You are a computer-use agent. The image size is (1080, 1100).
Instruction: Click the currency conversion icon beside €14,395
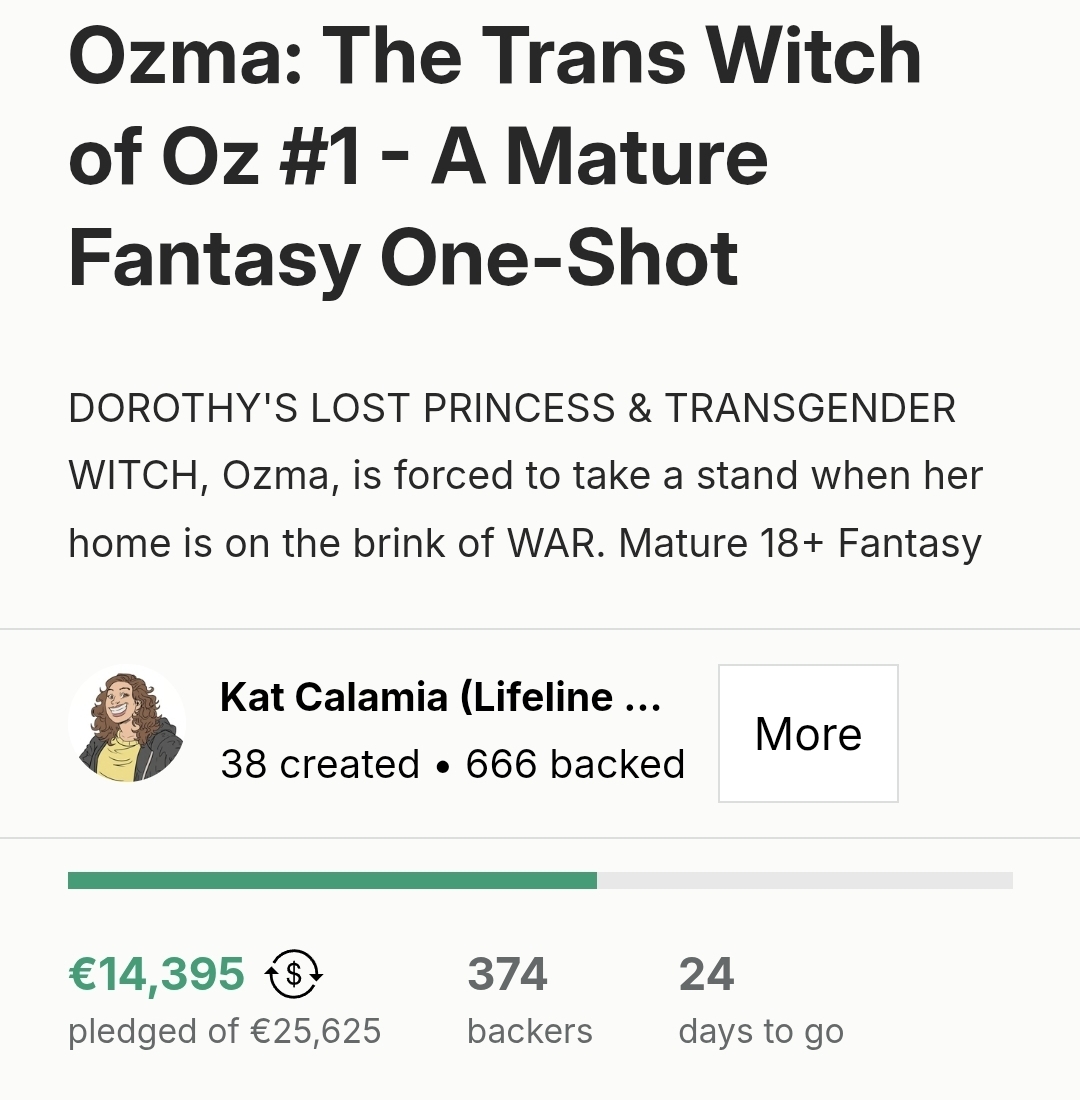click(x=293, y=975)
